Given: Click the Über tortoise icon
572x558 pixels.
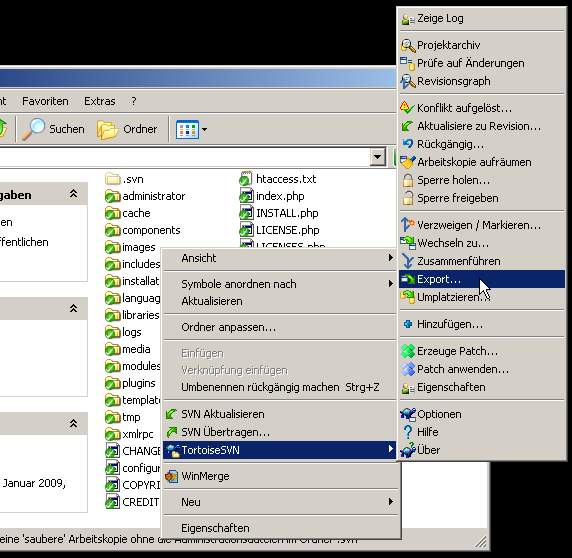Looking at the screenshot, I should click(408, 450).
